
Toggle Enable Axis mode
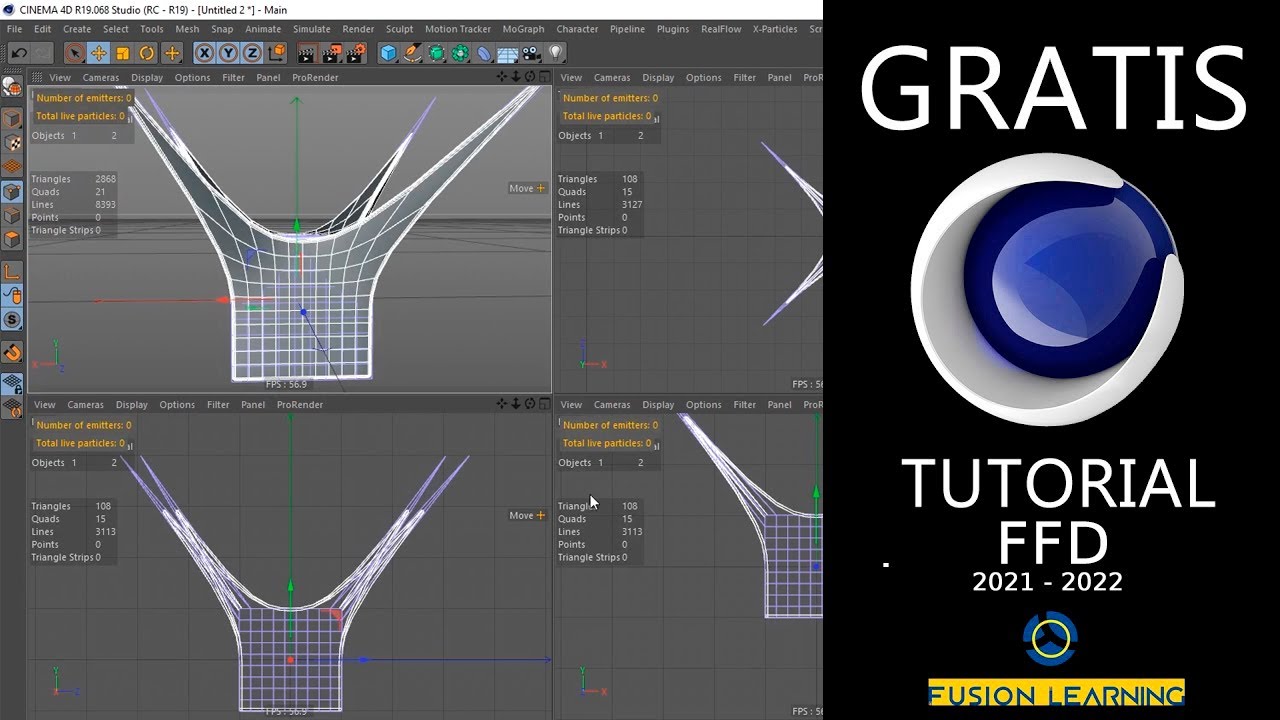12,271
